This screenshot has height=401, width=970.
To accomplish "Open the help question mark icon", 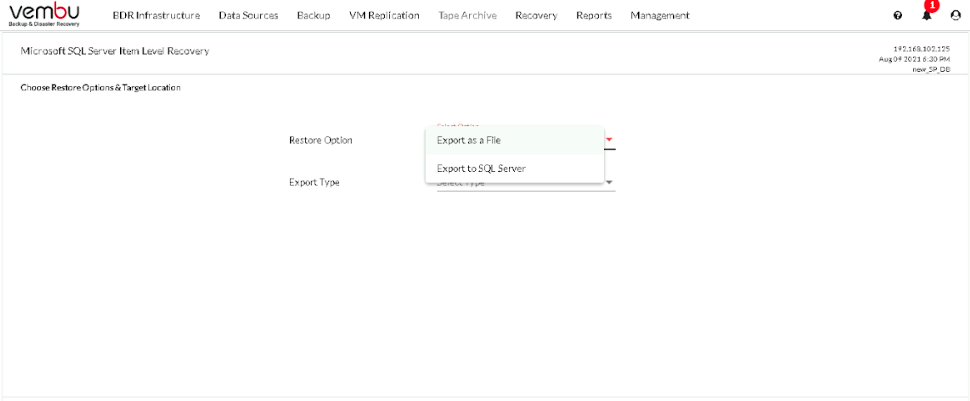I will click(898, 15).
